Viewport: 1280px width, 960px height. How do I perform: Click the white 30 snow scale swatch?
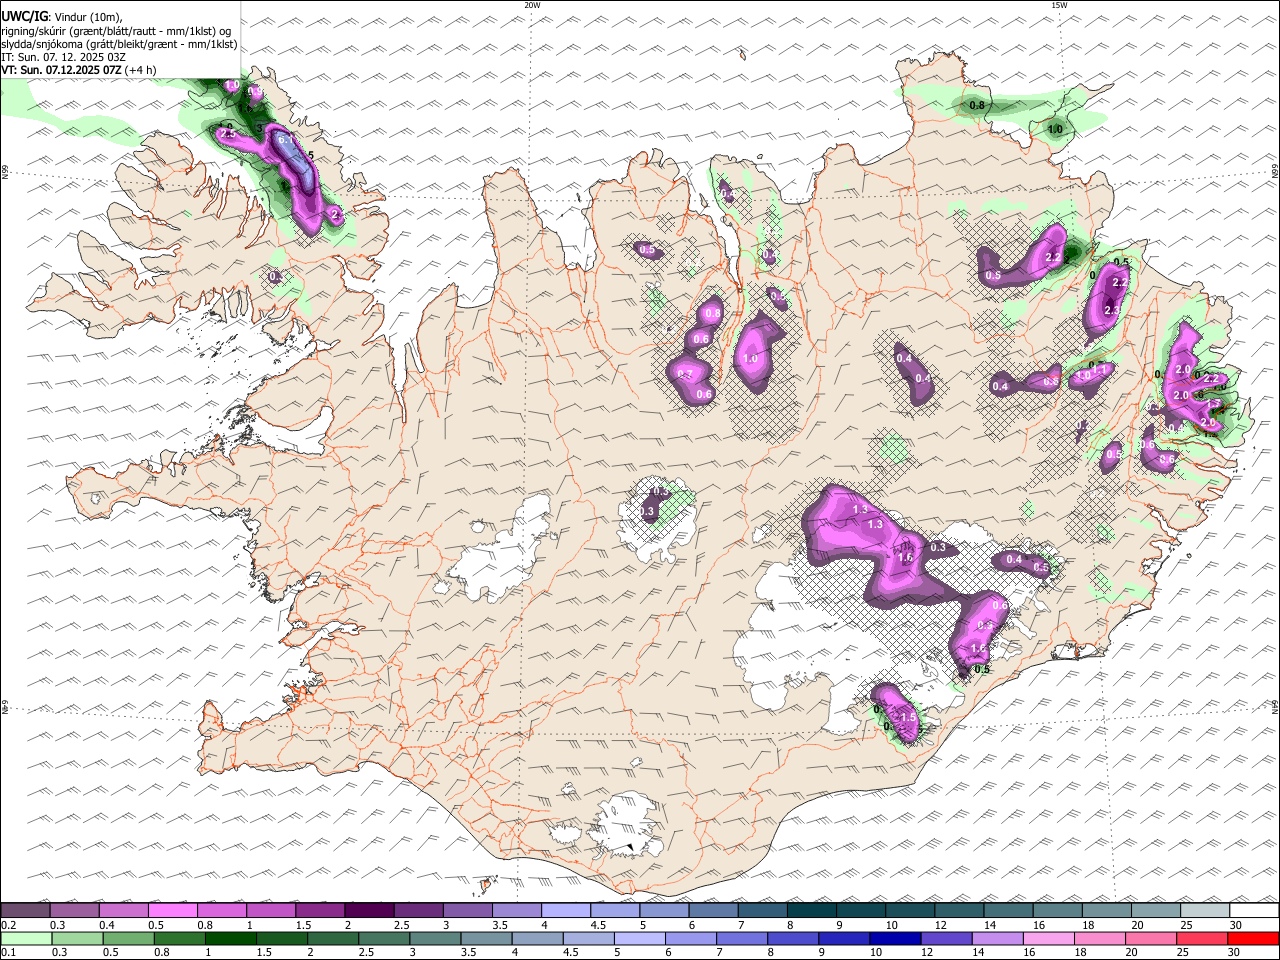[x=1254, y=910]
